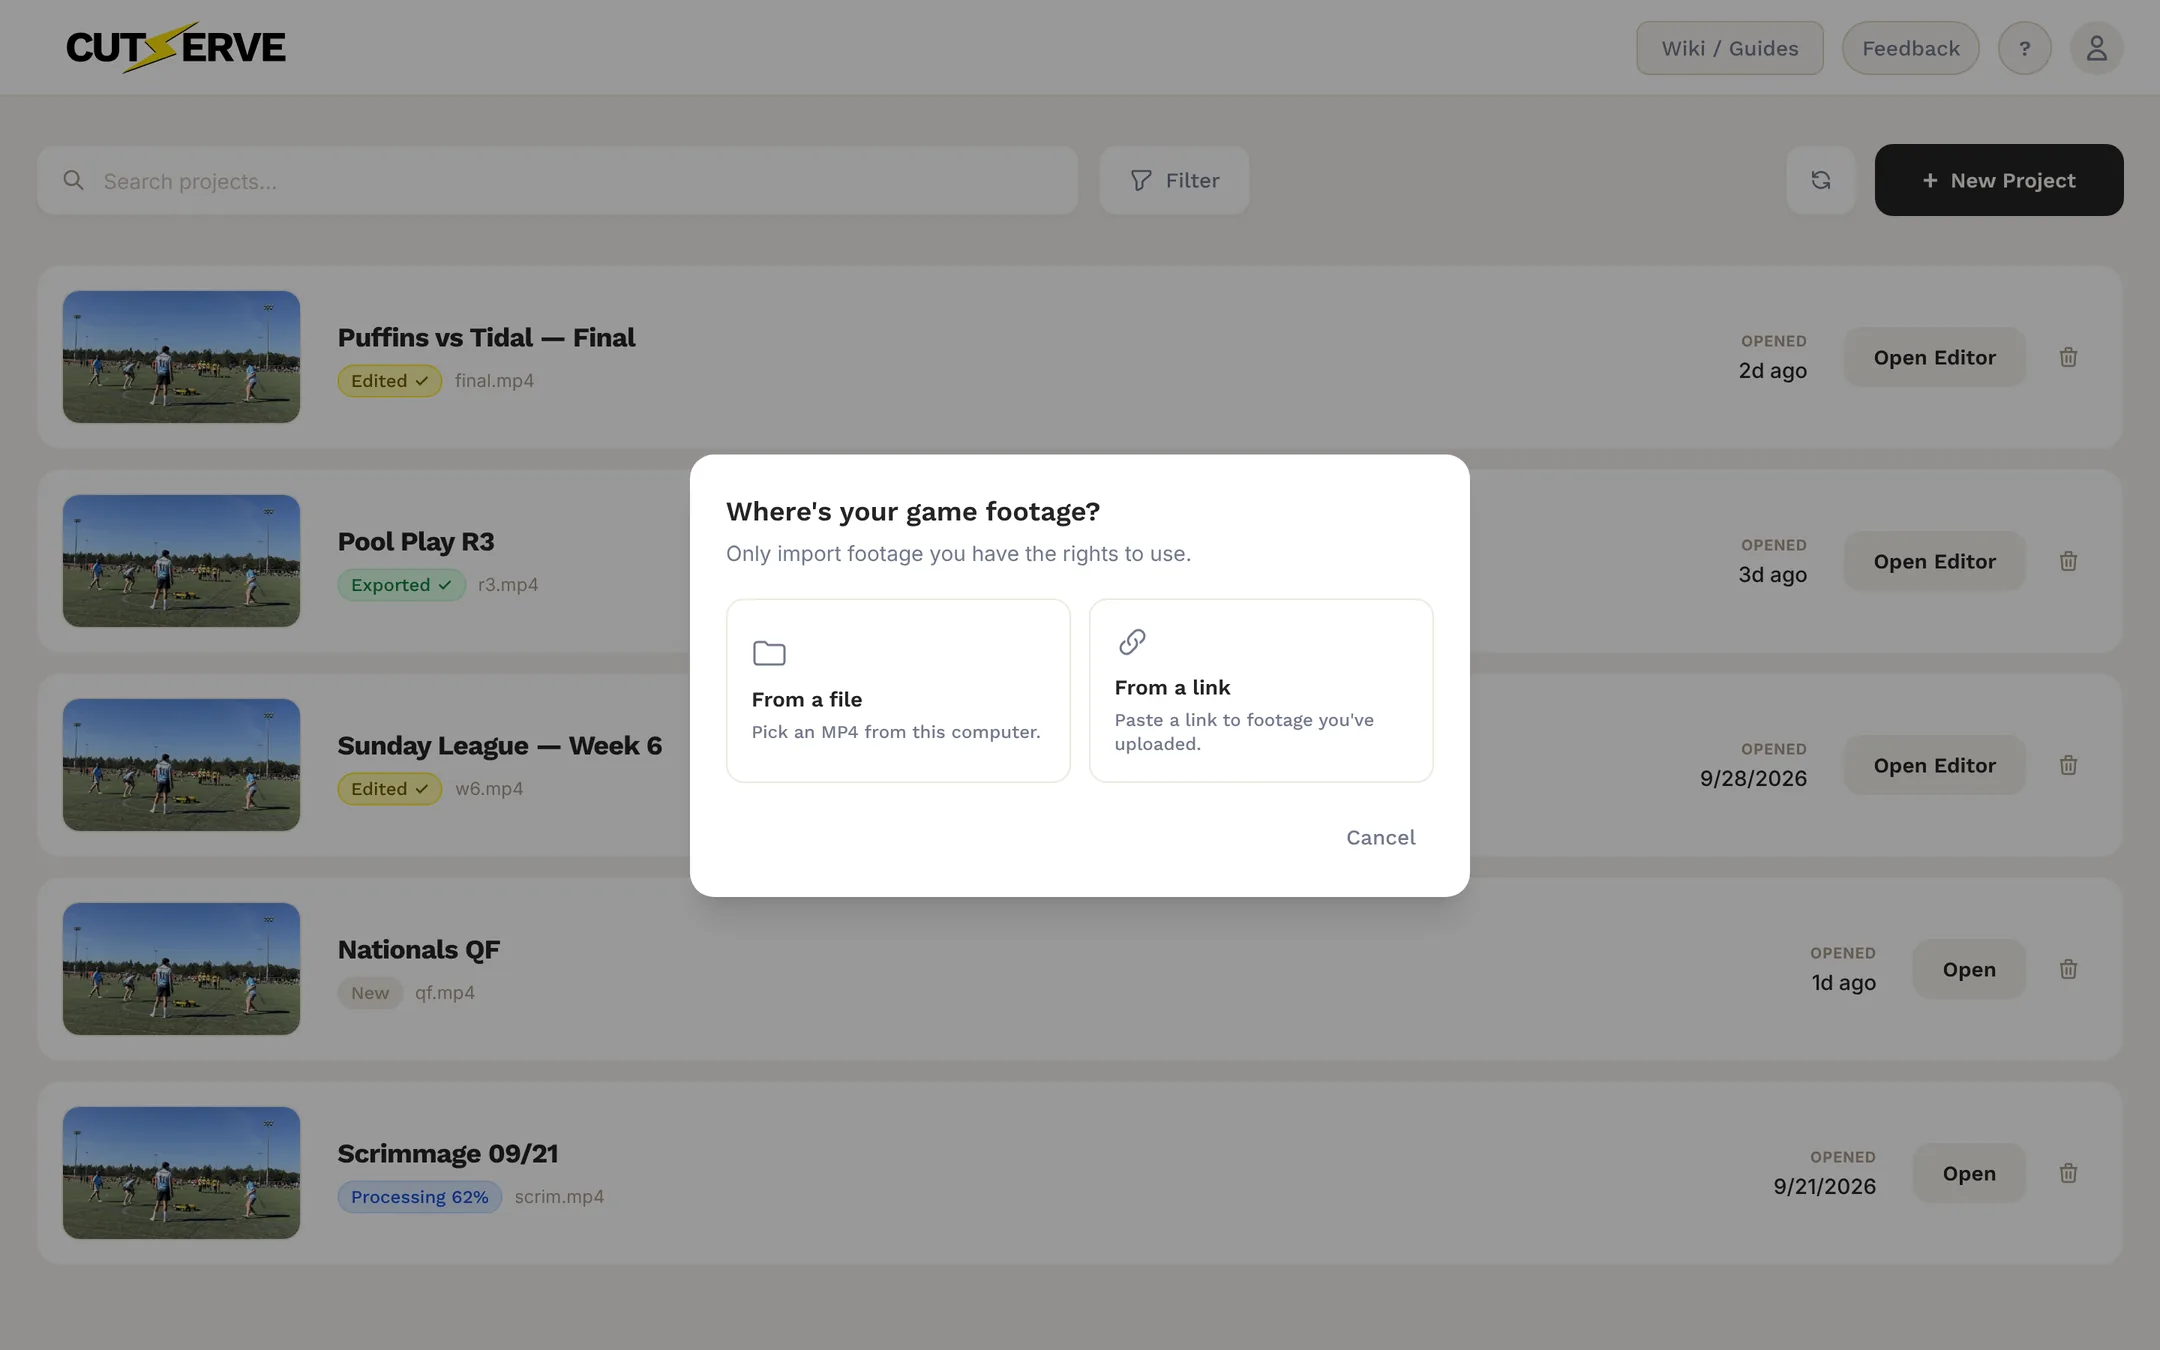Viewport: 2160px width, 1350px height.
Task: Click the Exported badge
Action: tap(401, 585)
